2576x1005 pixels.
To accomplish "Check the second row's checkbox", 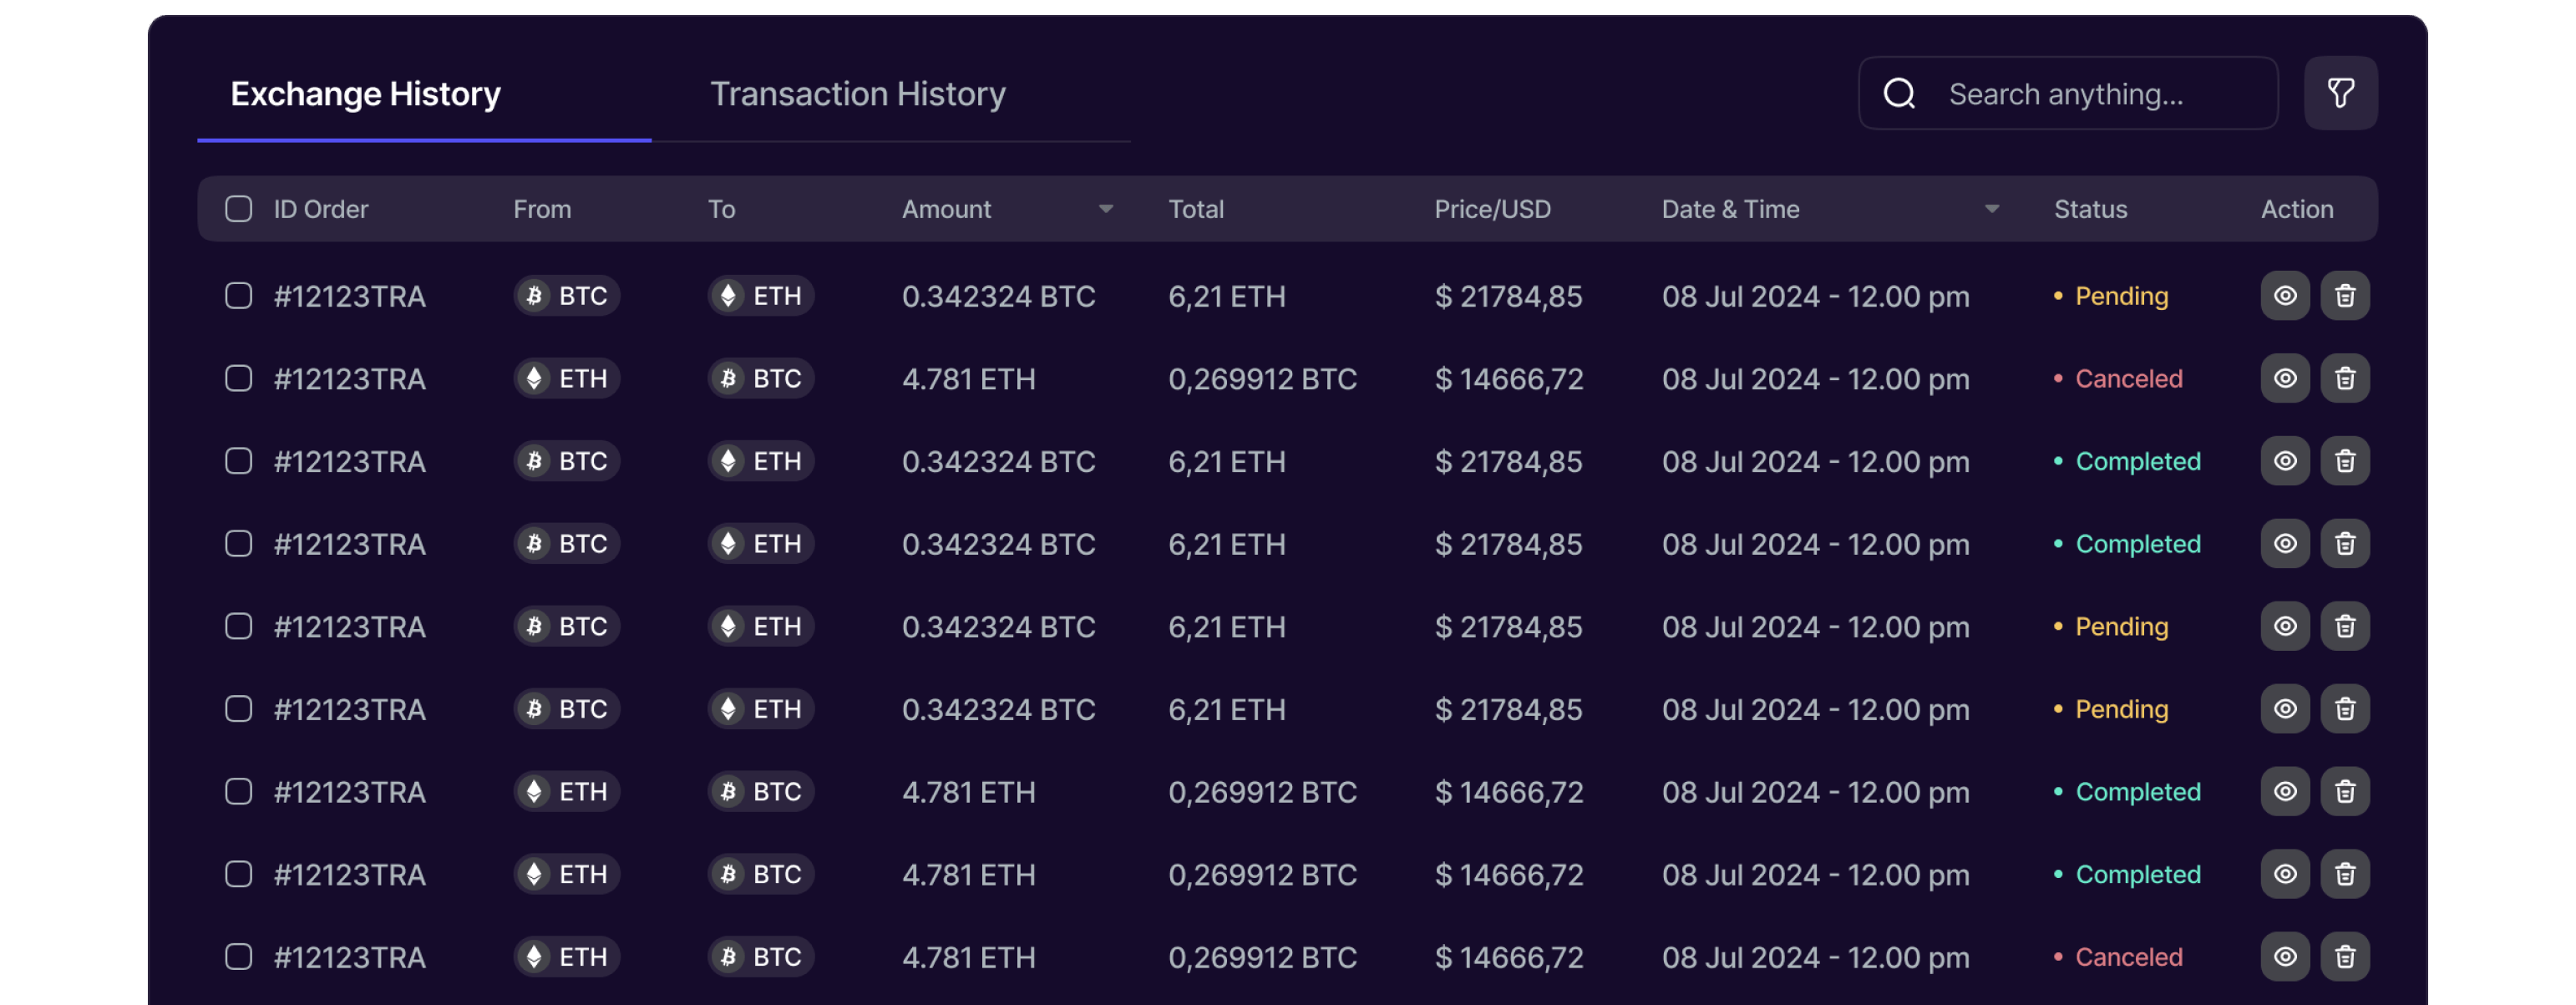I will coord(238,379).
